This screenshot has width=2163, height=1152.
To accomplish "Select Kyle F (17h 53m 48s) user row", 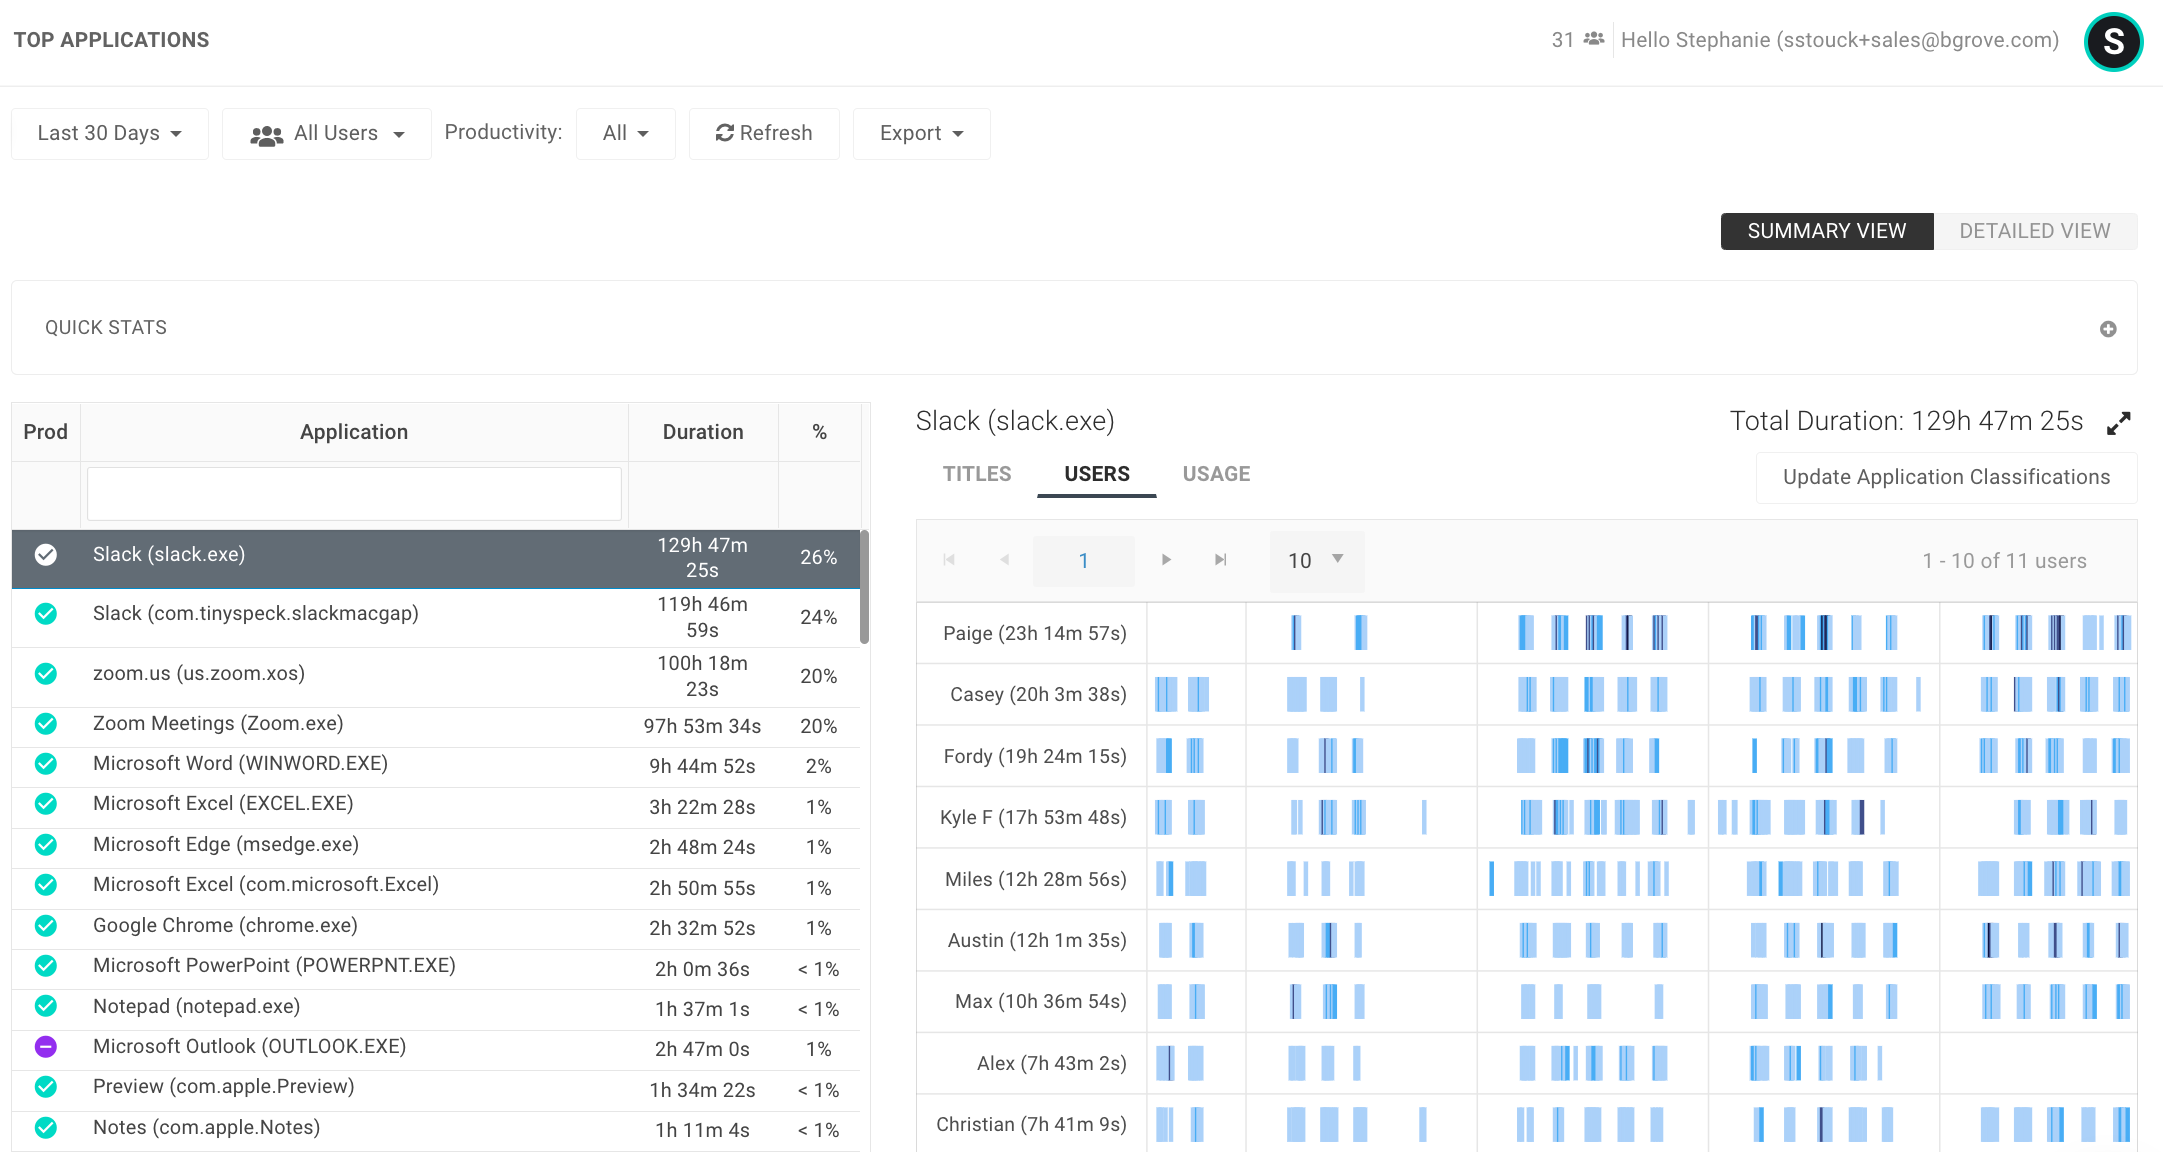I will (1526, 817).
